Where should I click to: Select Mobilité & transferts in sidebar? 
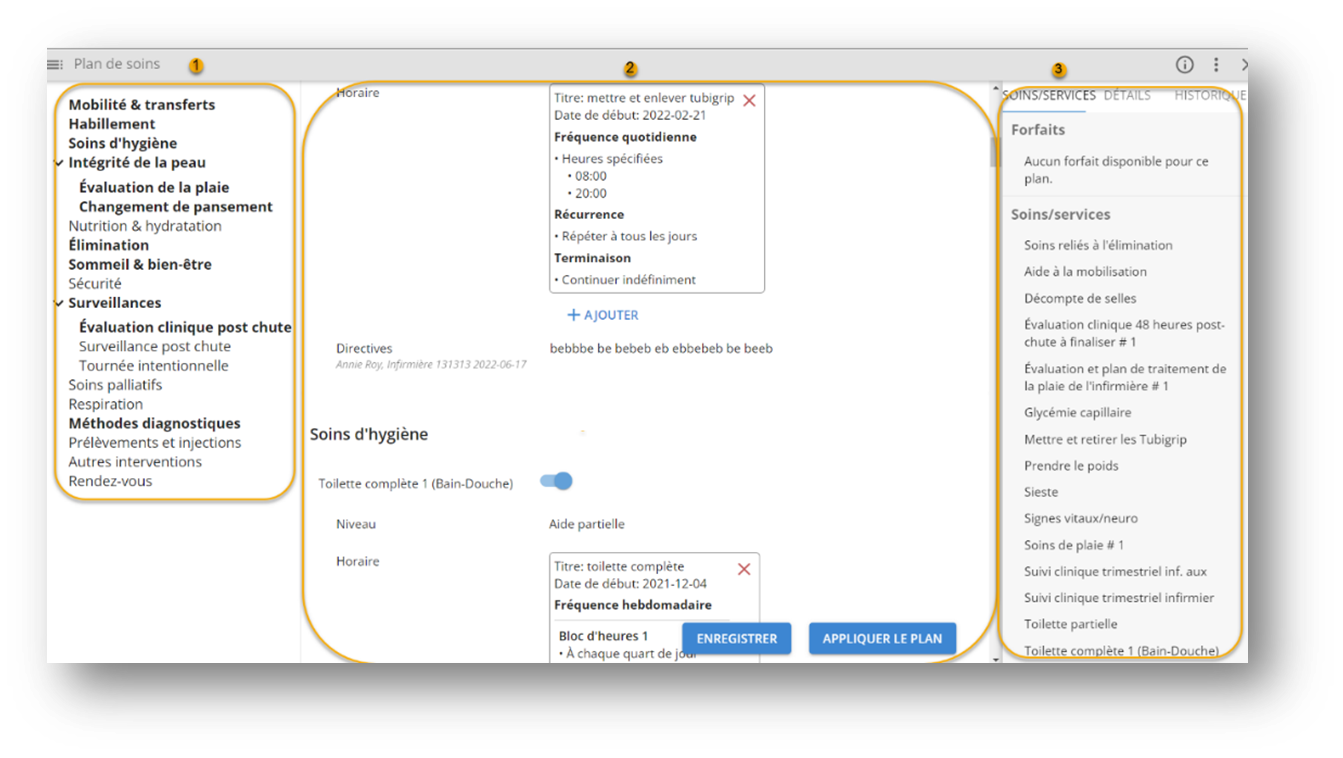coord(141,105)
